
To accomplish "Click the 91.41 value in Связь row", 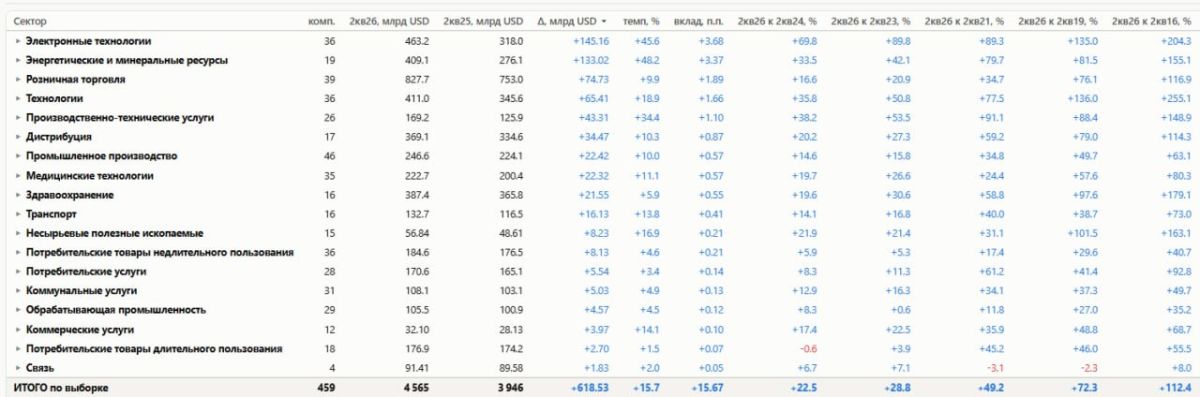I will 416,368.
